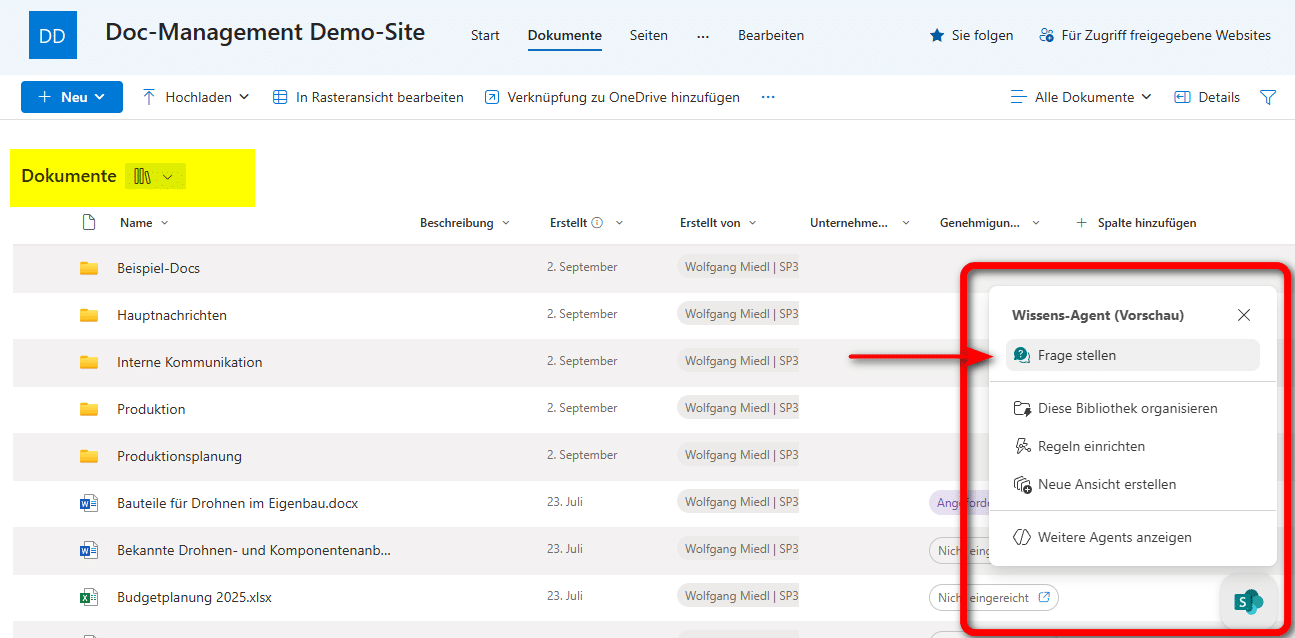The height and width of the screenshot is (638, 1295).
Task: Click the 'Verknüpfung zu OneDrive hinzufügen' link icon
Action: pos(490,97)
